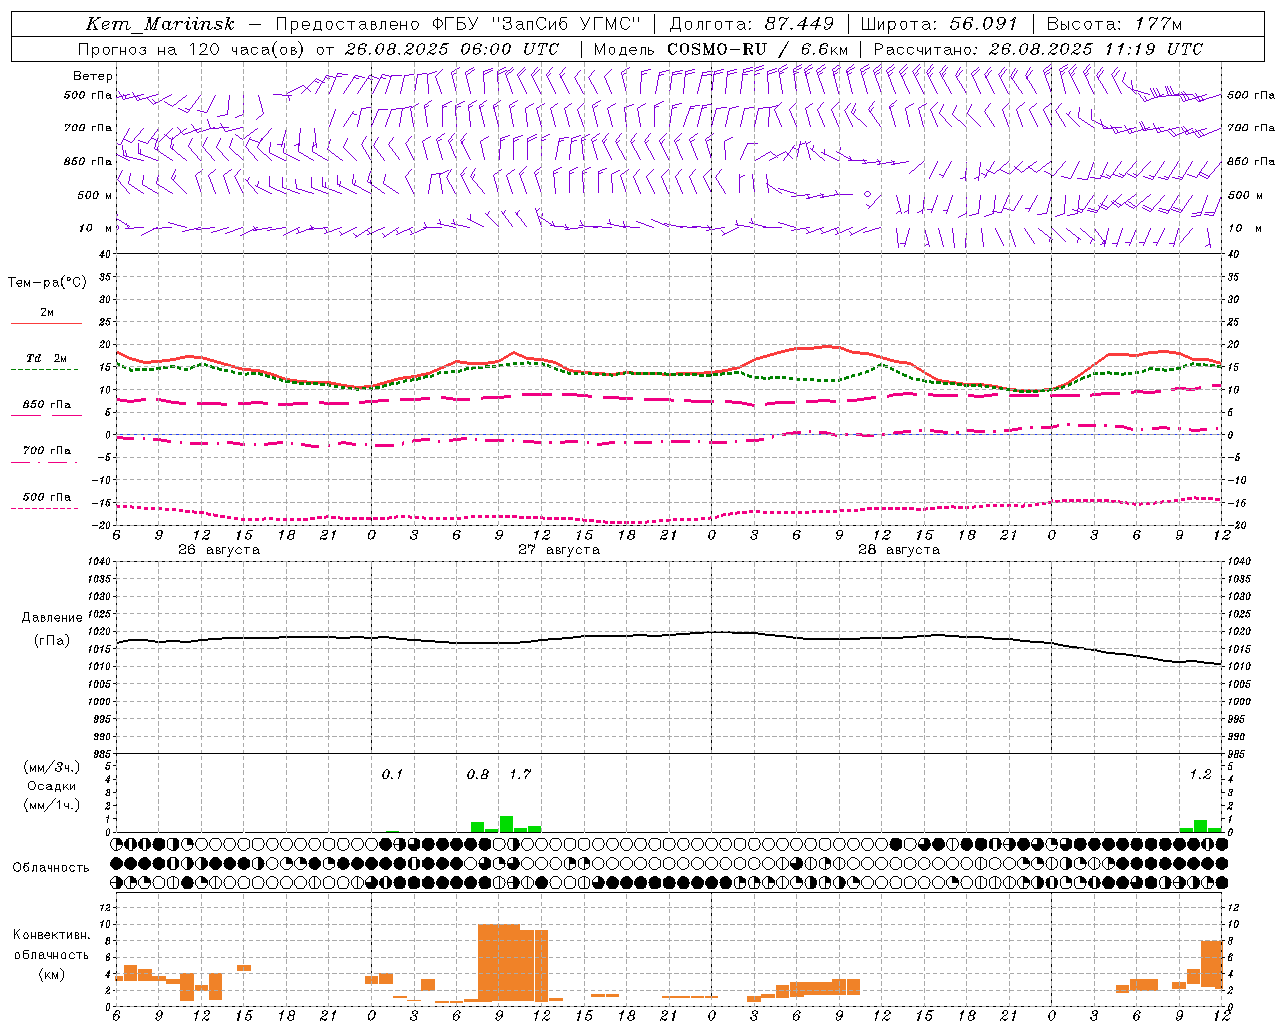Click the "Рассчитано: 26.08.2025 11:19 UTC" text
The width and height of the screenshot is (1280, 1024).
(1038, 49)
